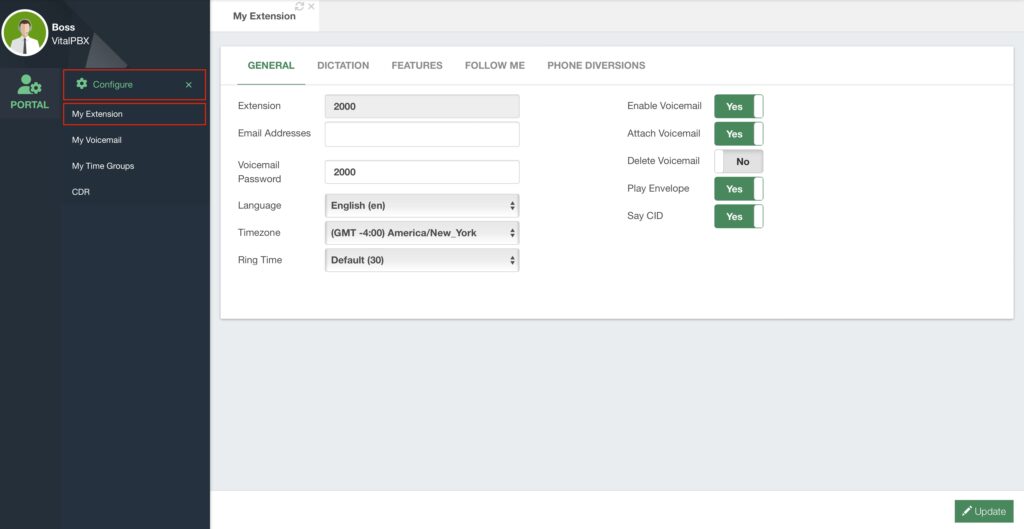The height and width of the screenshot is (529, 1024).
Task: Open the Language dropdown
Action: click(422, 206)
